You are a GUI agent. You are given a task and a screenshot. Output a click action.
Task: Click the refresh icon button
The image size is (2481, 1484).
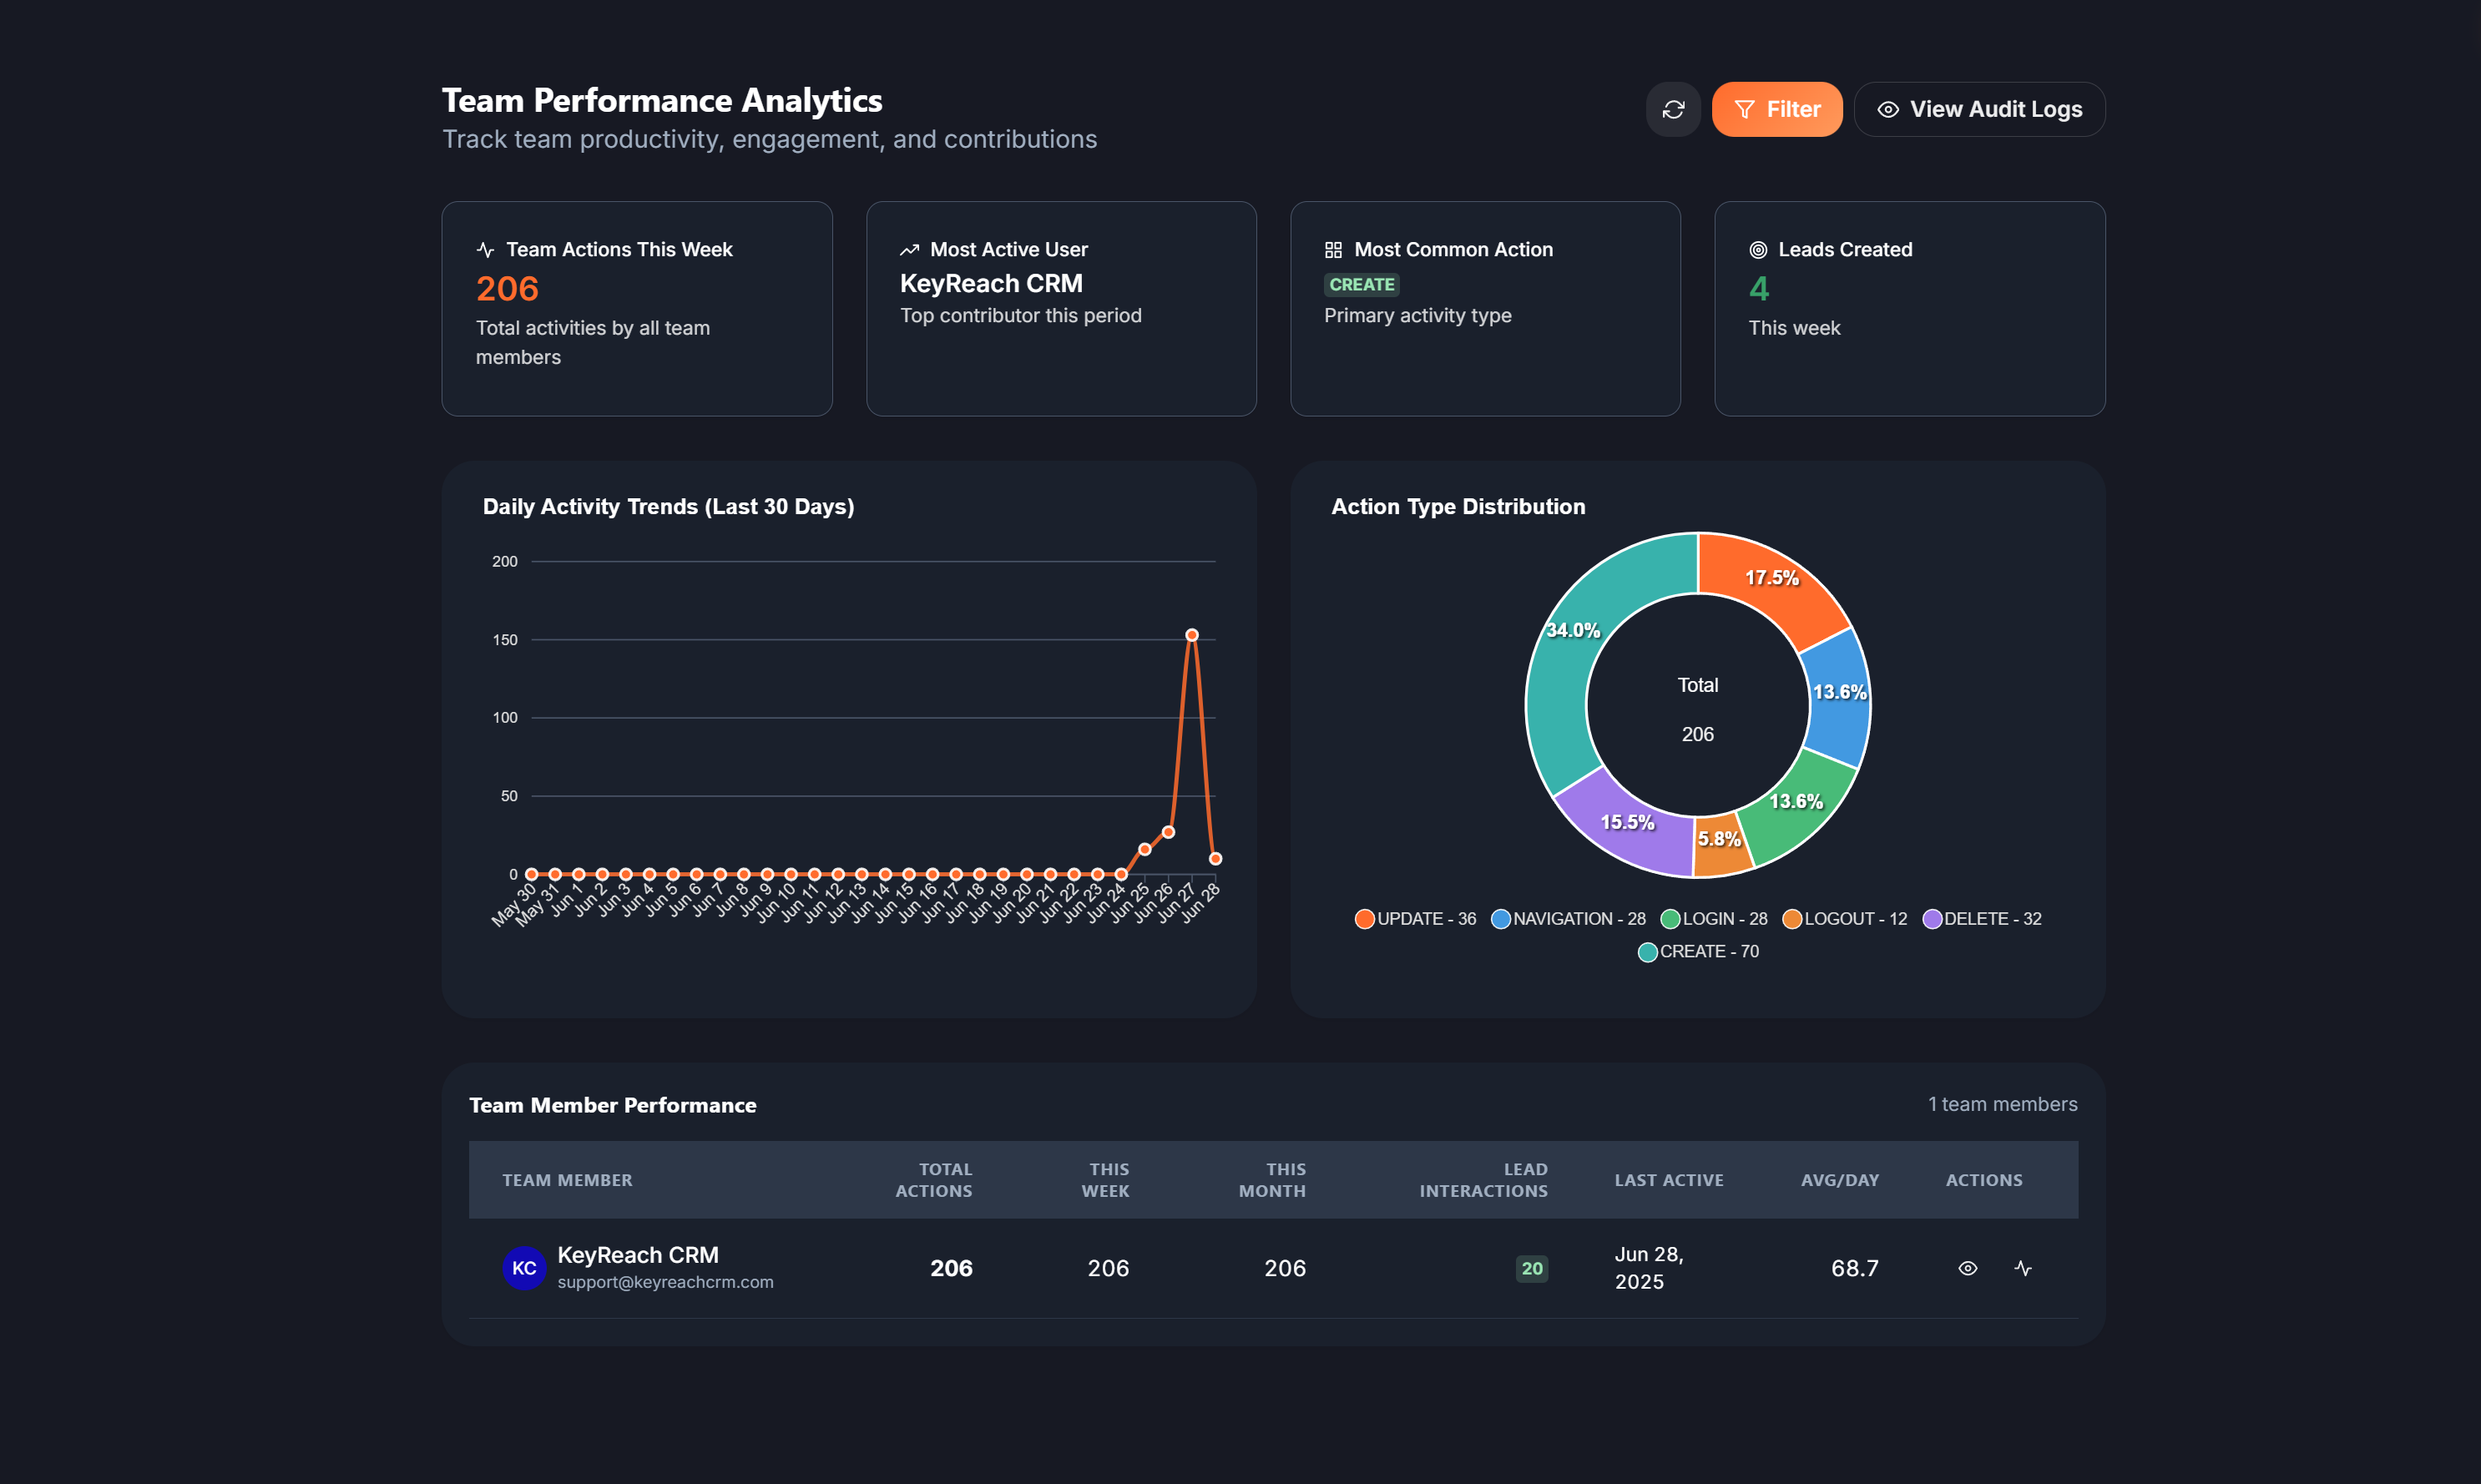coord(1673,109)
